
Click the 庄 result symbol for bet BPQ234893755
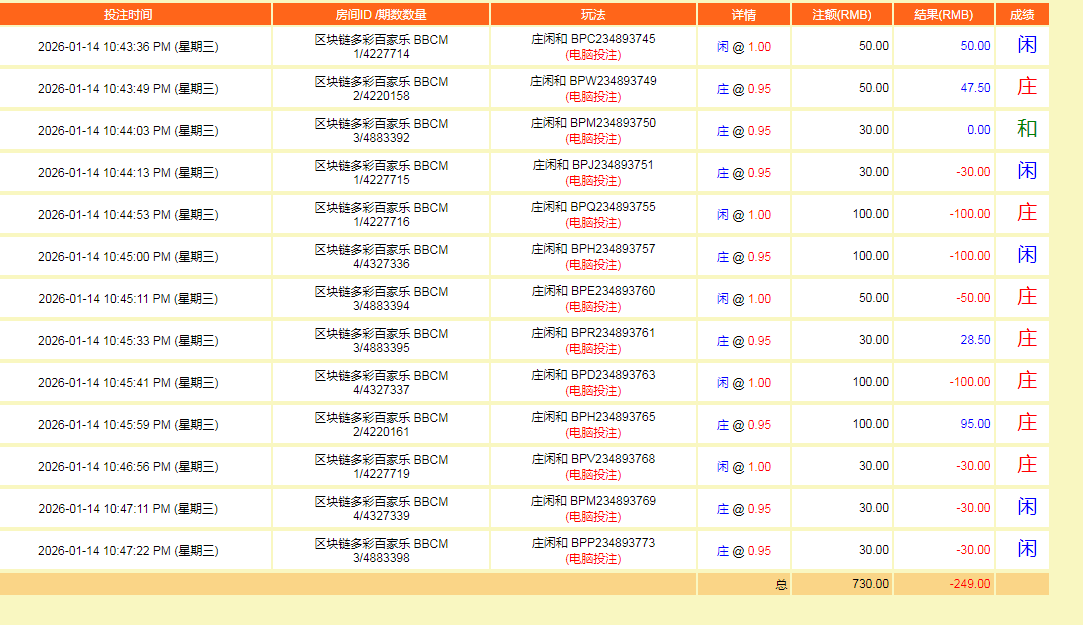pos(1026,213)
